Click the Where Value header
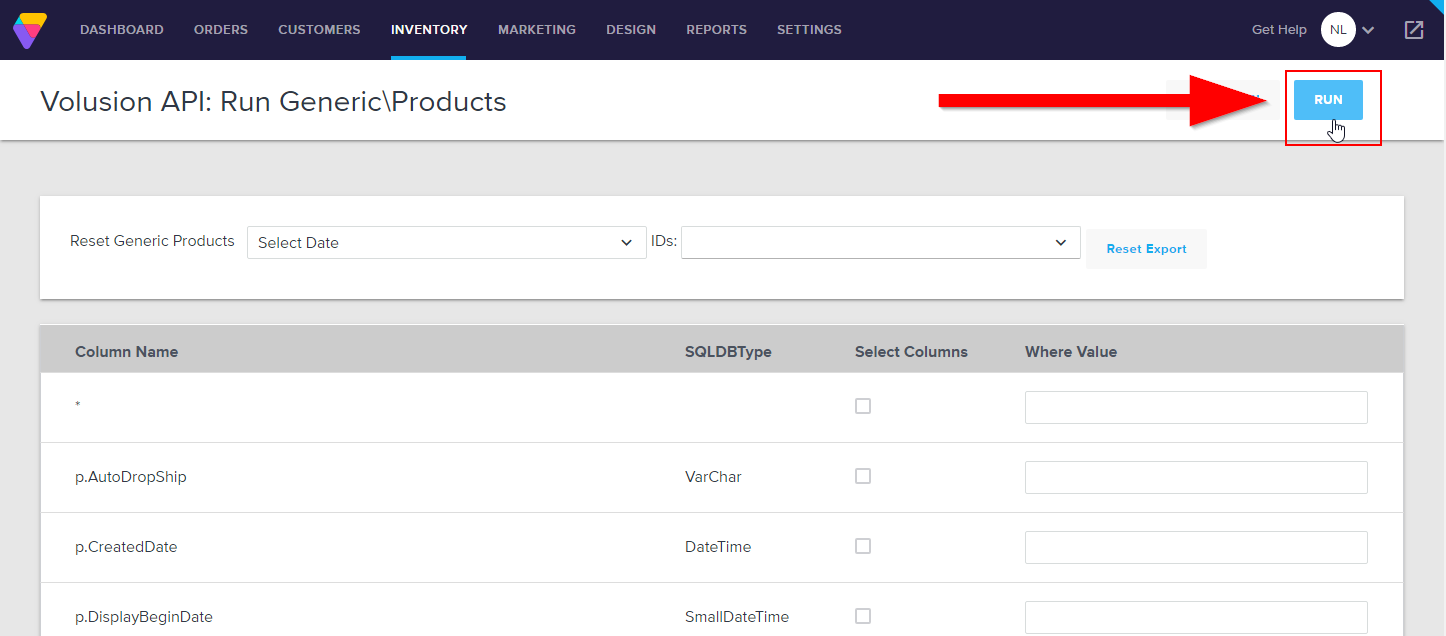The height and width of the screenshot is (636, 1446). coord(1071,351)
